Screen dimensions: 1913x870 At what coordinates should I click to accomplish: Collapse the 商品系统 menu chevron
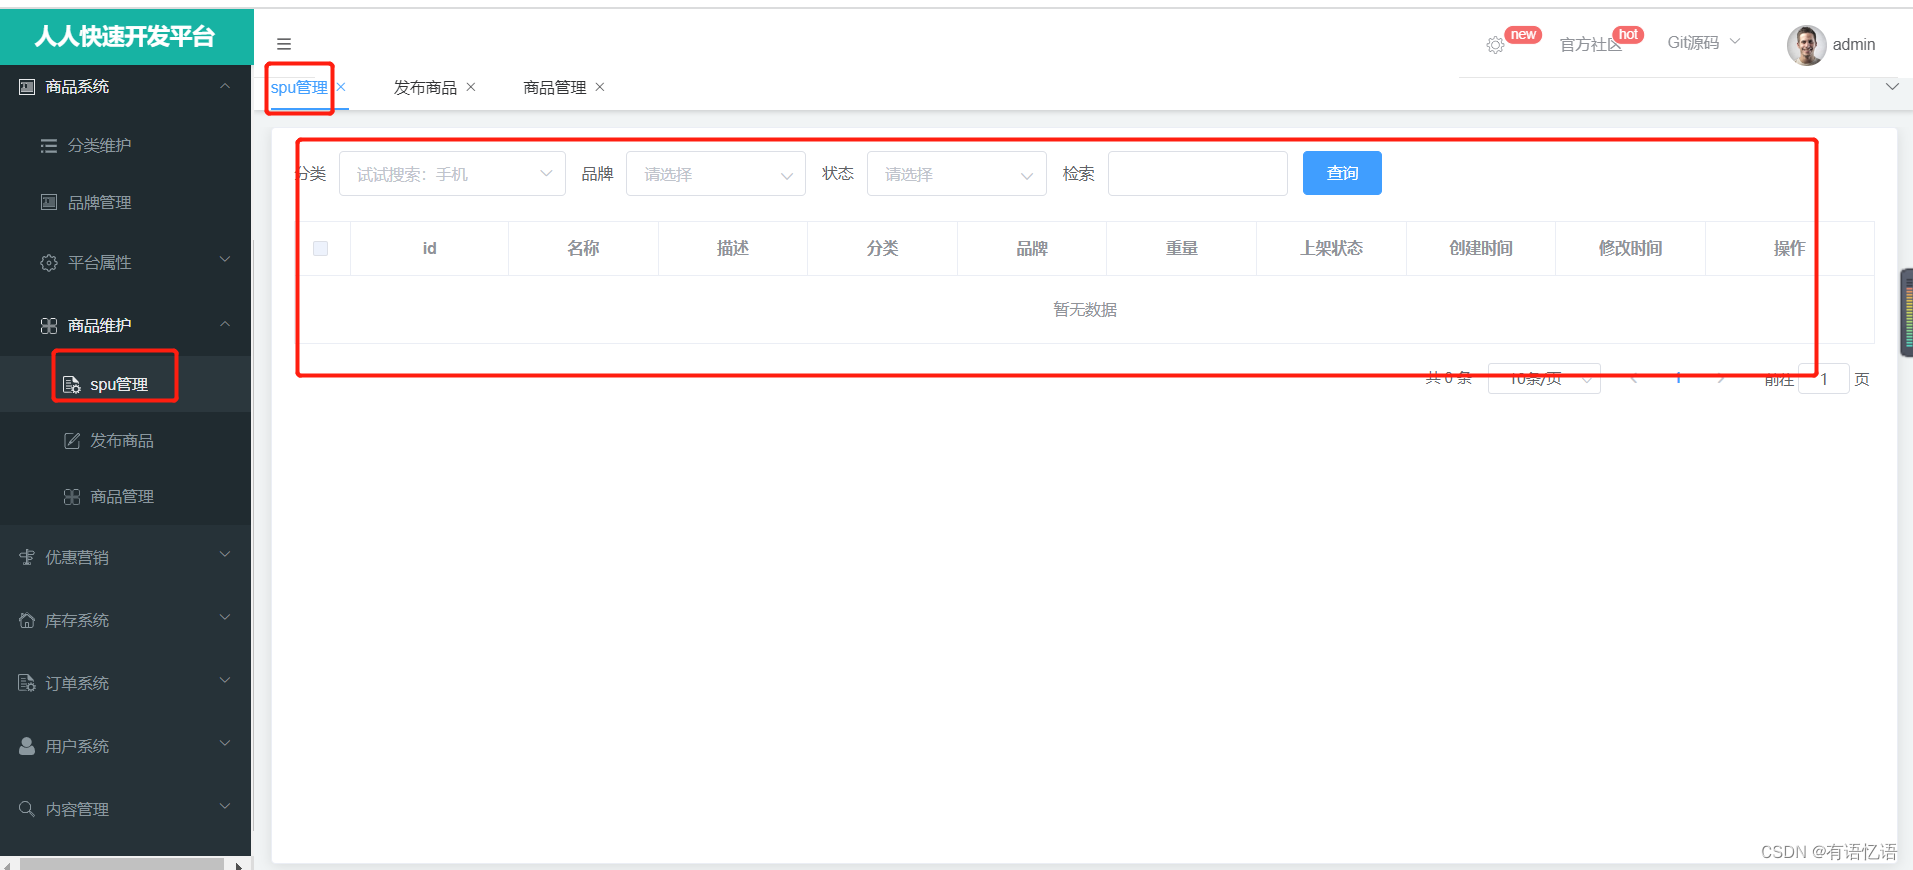tap(225, 86)
